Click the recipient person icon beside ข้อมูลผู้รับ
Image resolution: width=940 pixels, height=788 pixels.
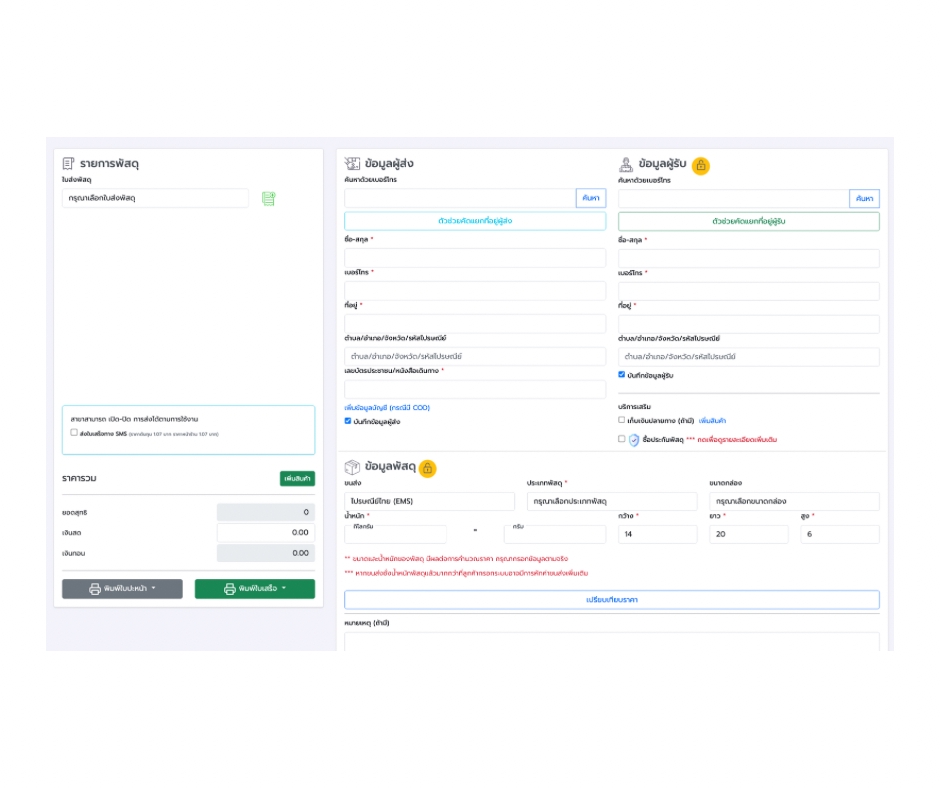pyautogui.click(x=627, y=165)
